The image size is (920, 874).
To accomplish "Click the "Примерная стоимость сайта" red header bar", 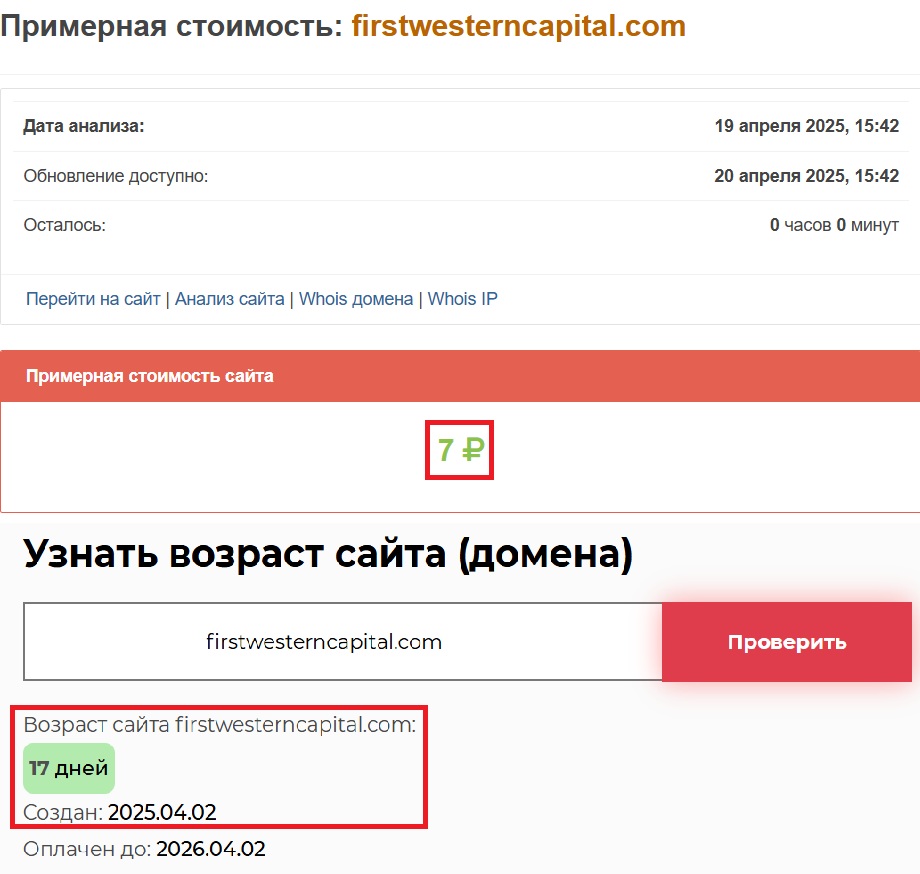I will (x=460, y=376).
